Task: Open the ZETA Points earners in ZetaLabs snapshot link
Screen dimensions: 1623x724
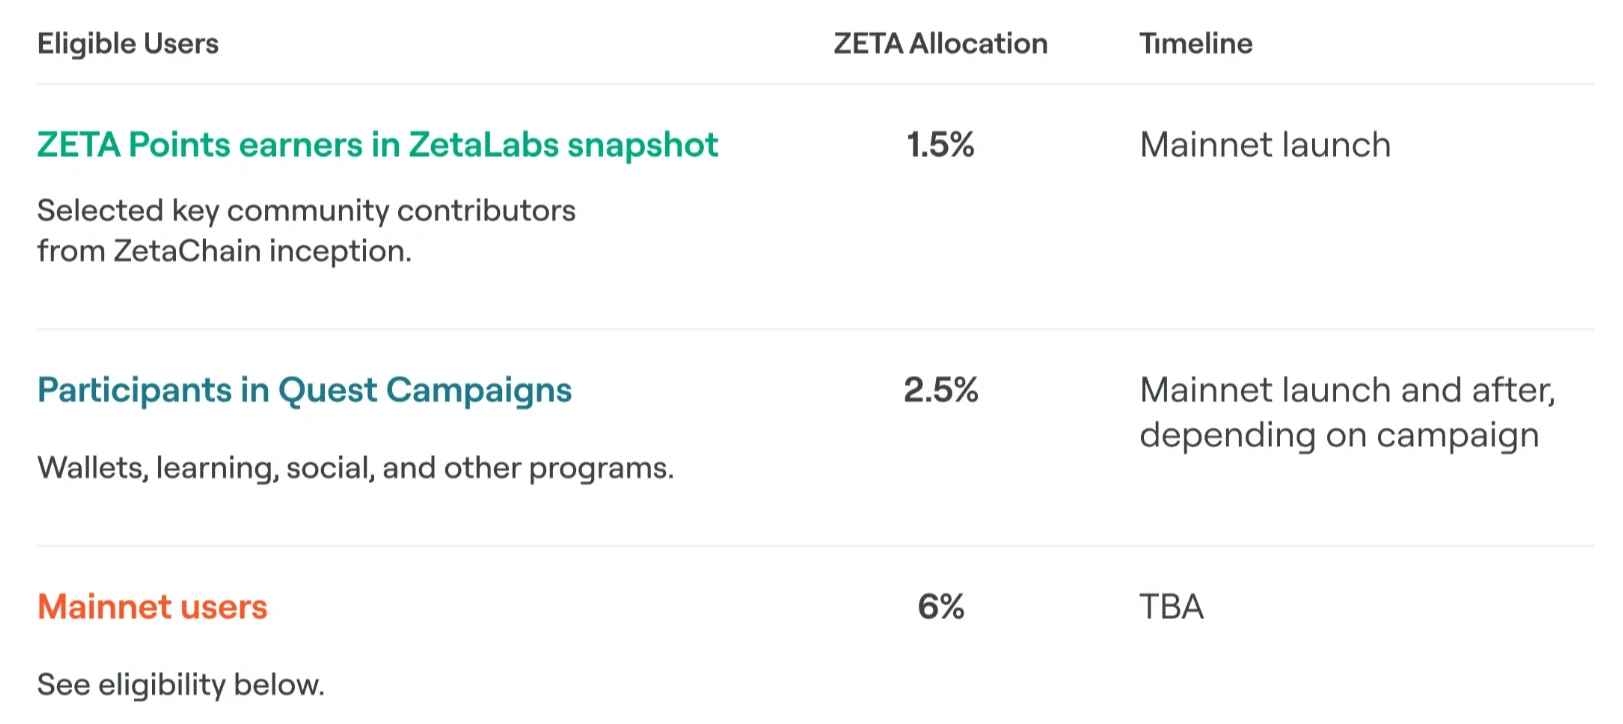Action: tap(377, 145)
